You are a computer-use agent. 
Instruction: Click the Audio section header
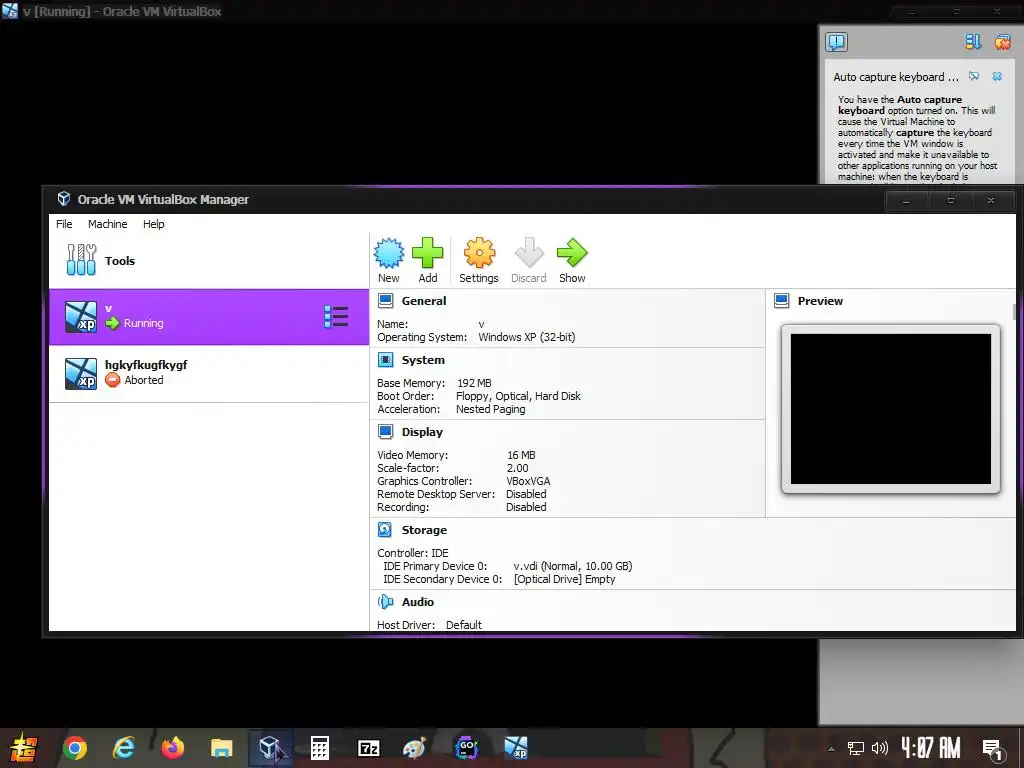coord(417,601)
